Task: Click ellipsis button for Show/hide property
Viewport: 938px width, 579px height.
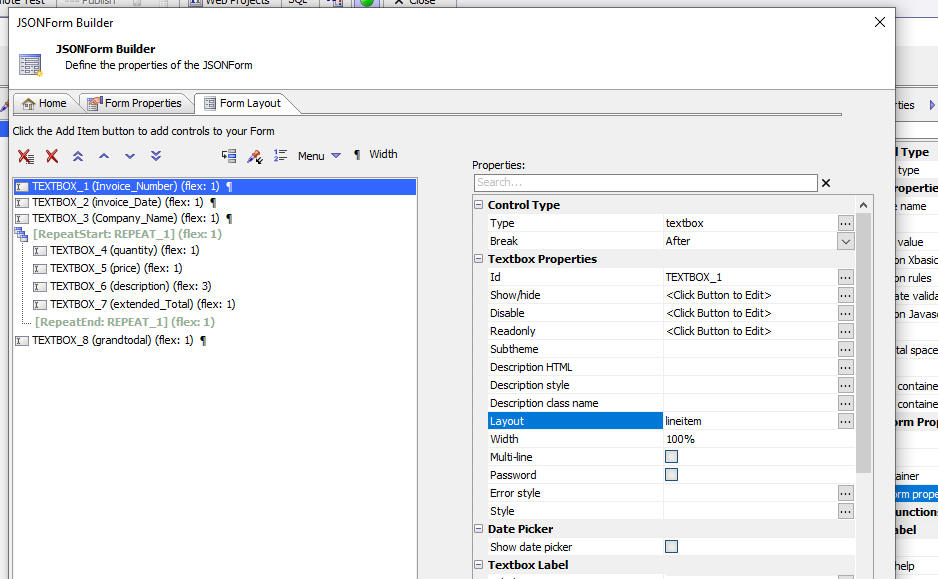Action: (845, 295)
